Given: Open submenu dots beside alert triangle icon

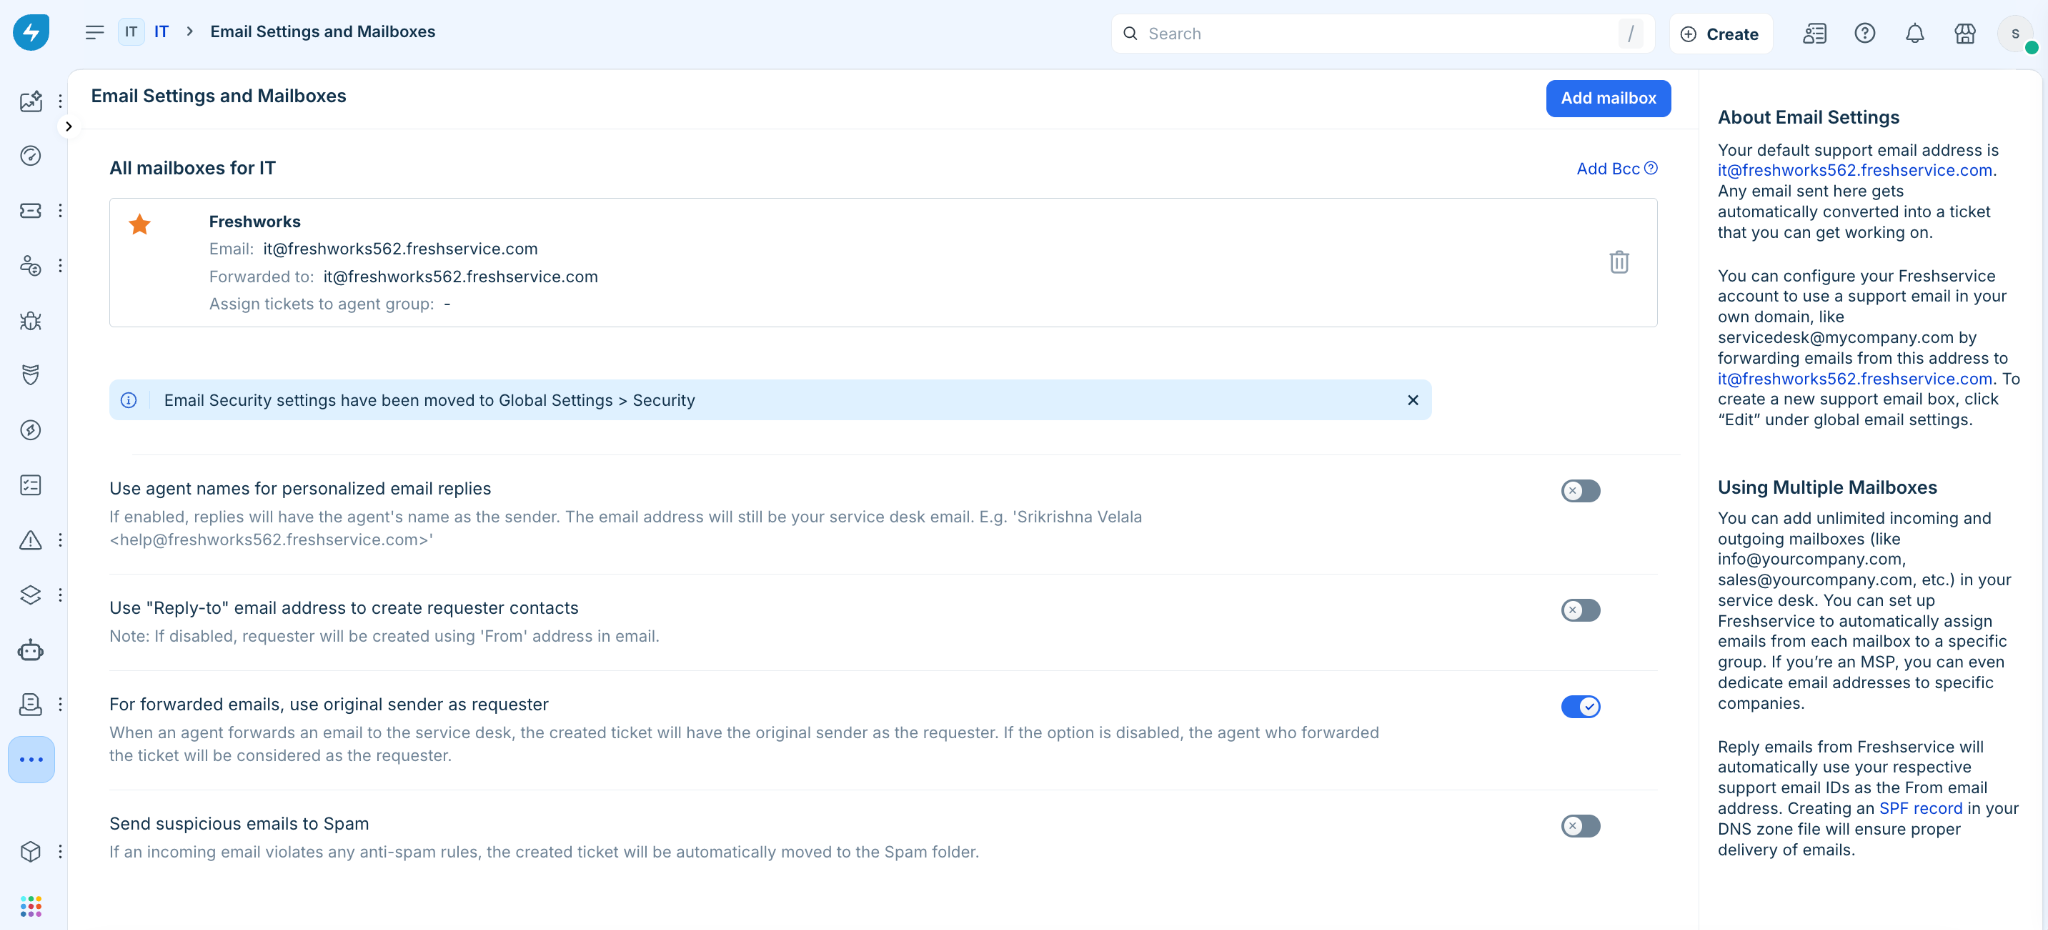Looking at the screenshot, I should click(60, 540).
